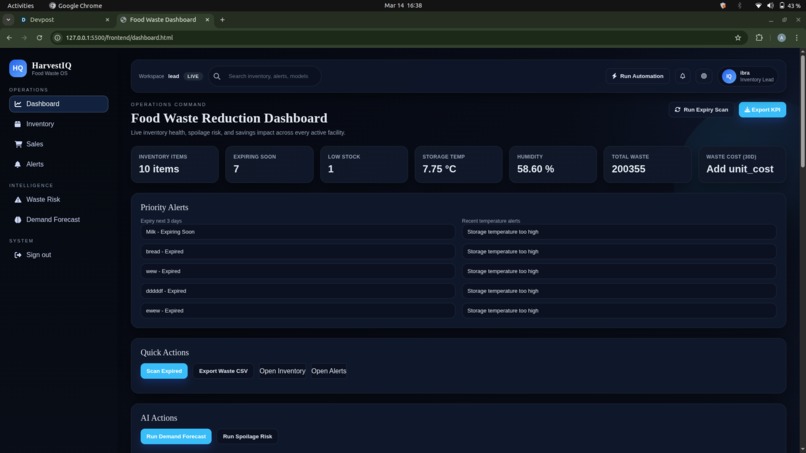Open a new browser tab
Image resolution: width=806 pixels, height=453 pixels.
[223, 20]
